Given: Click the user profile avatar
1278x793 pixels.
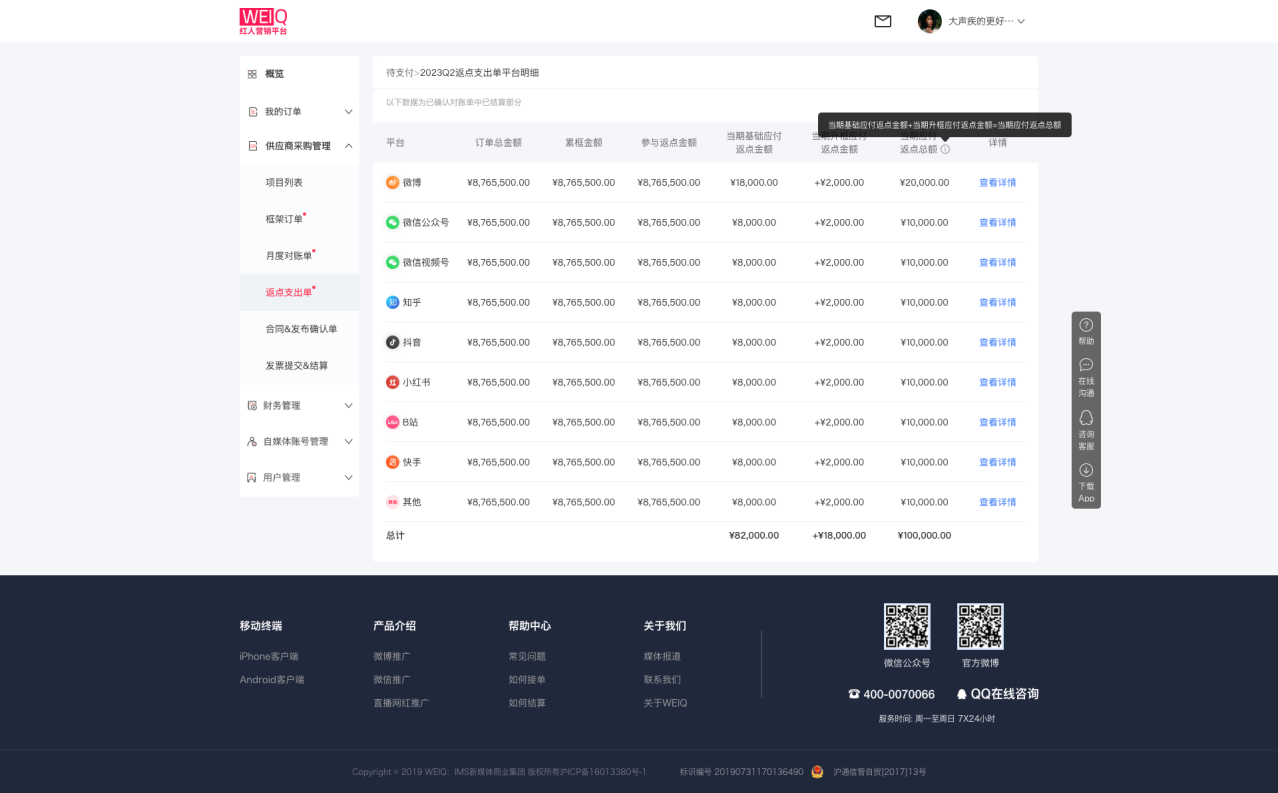Looking at the screenshot, I should [929, 21].
